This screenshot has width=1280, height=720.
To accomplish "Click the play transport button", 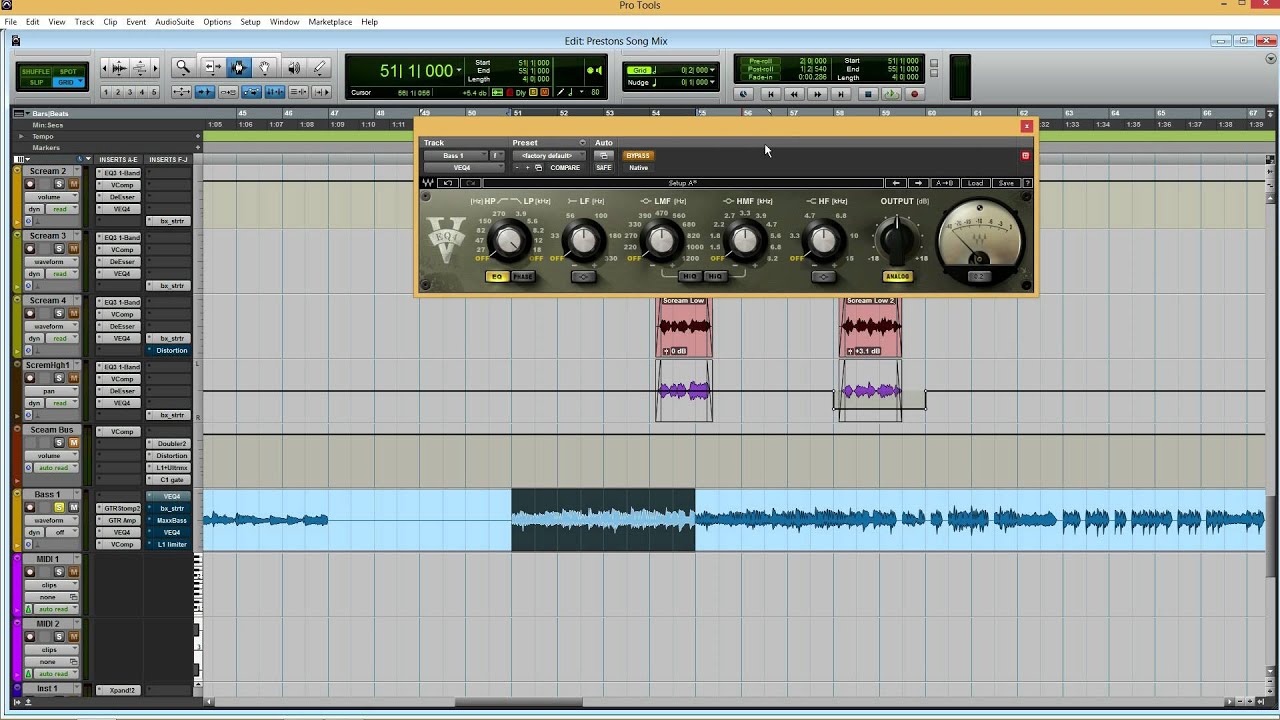I will pyautogui.click(x=890, y=94).
